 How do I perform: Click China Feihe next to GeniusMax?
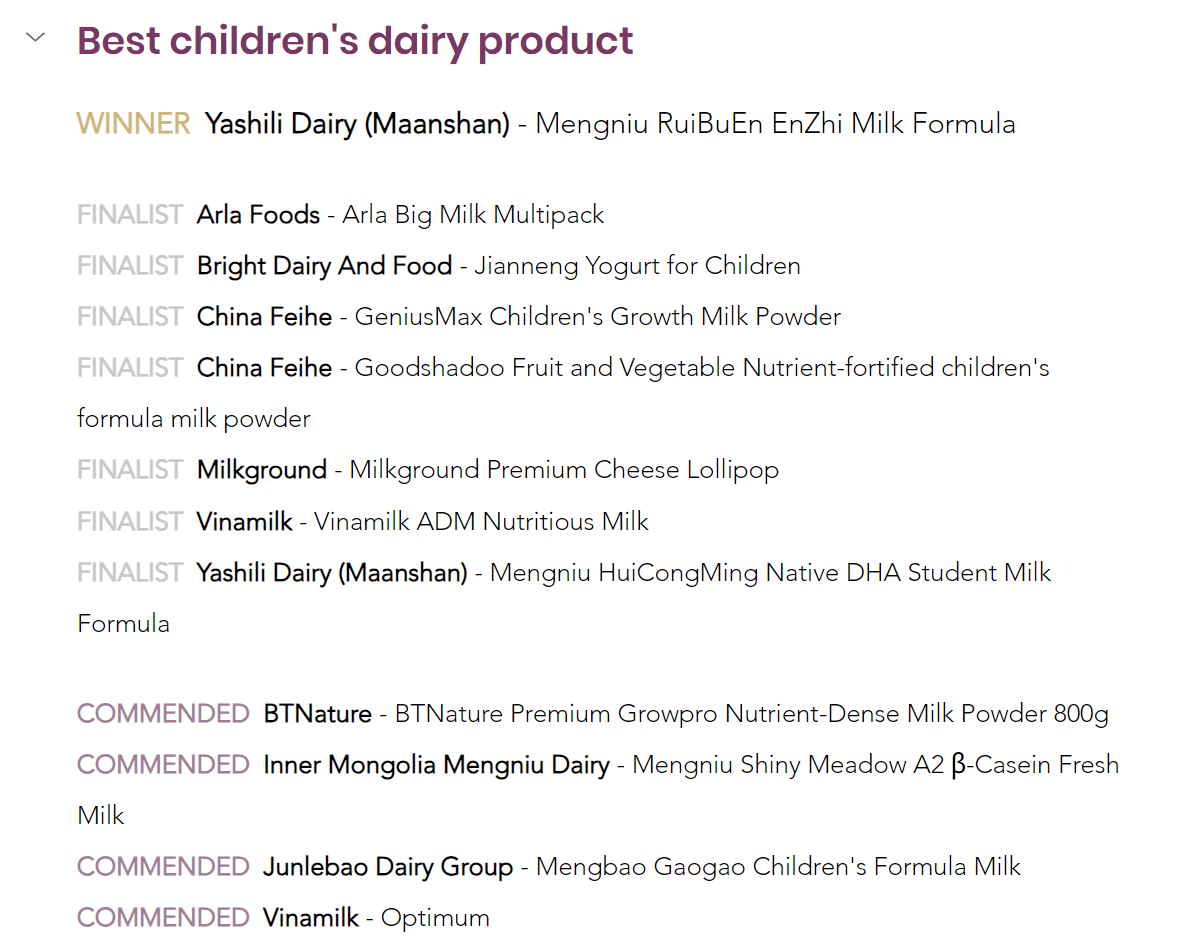[264, 317]
